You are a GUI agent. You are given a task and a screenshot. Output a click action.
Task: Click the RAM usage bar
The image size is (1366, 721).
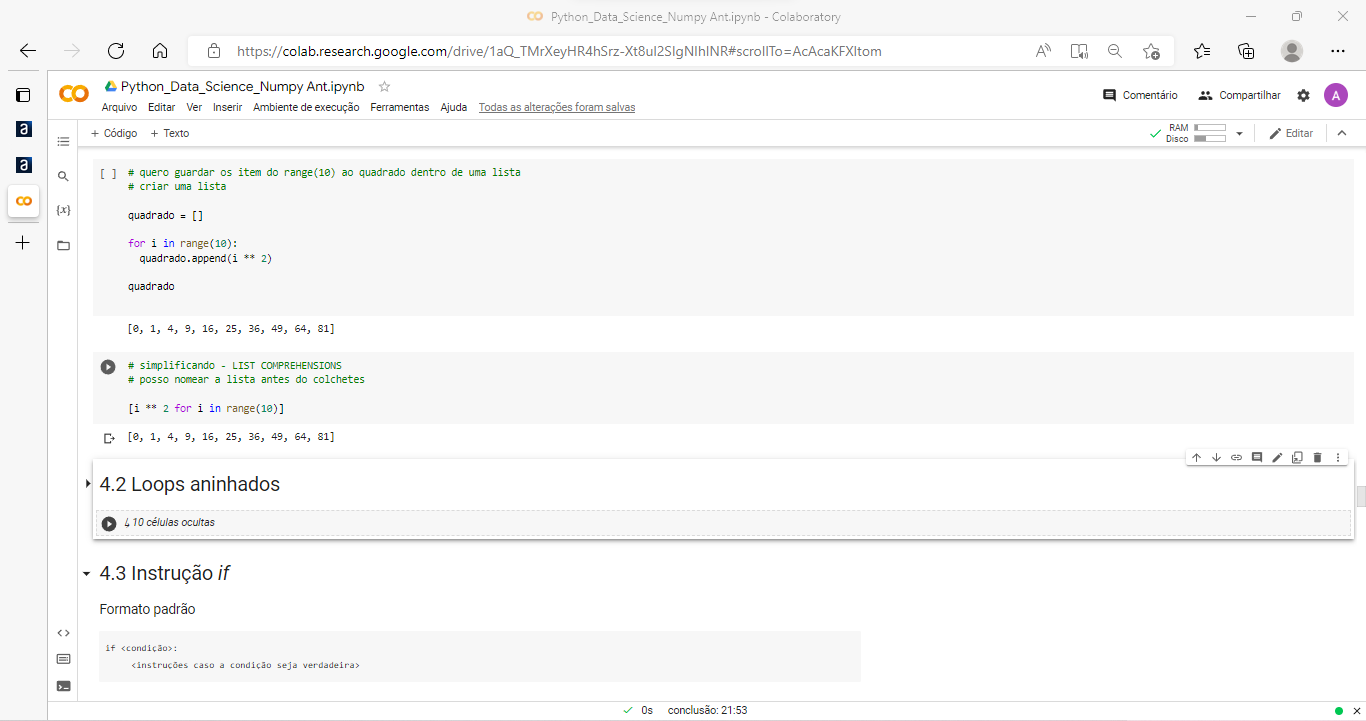(x=1209, y=128)
